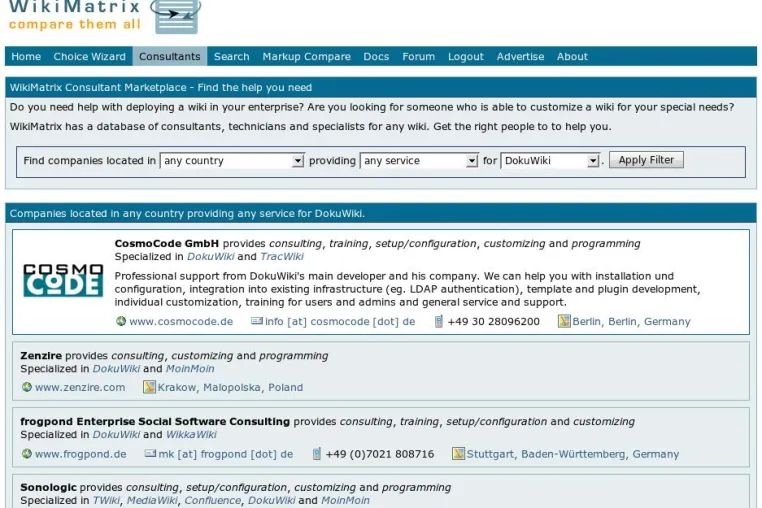The width and height of the screenshot is (762, 508).
Task: Click the info [at] cosmocode [dot] de link
Action: point(340,321)
